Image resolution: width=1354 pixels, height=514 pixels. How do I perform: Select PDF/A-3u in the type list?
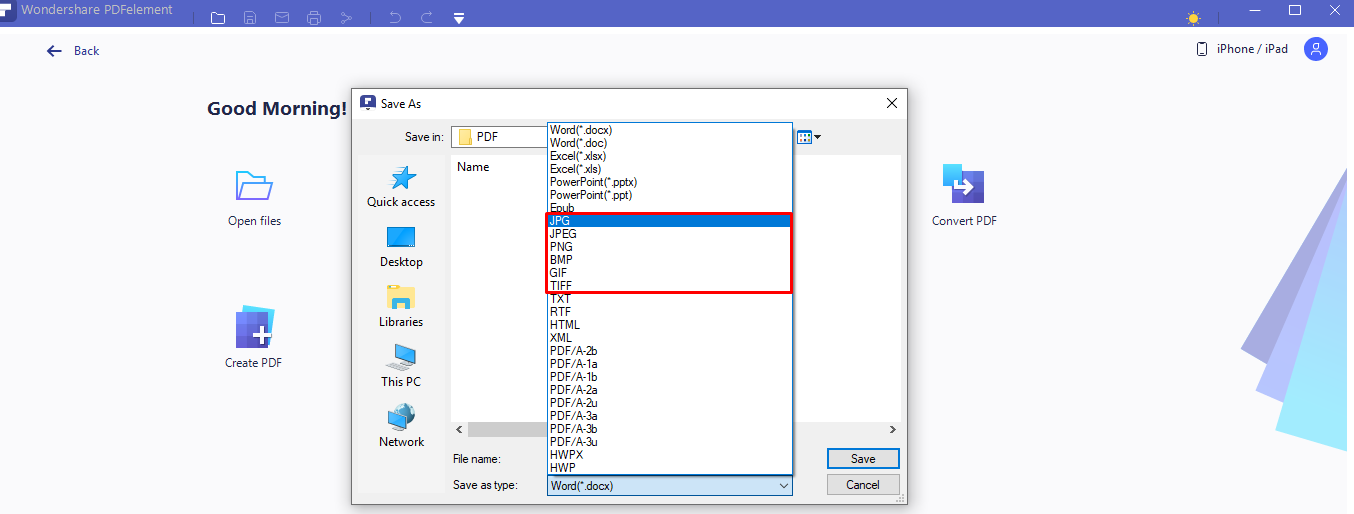670,442
